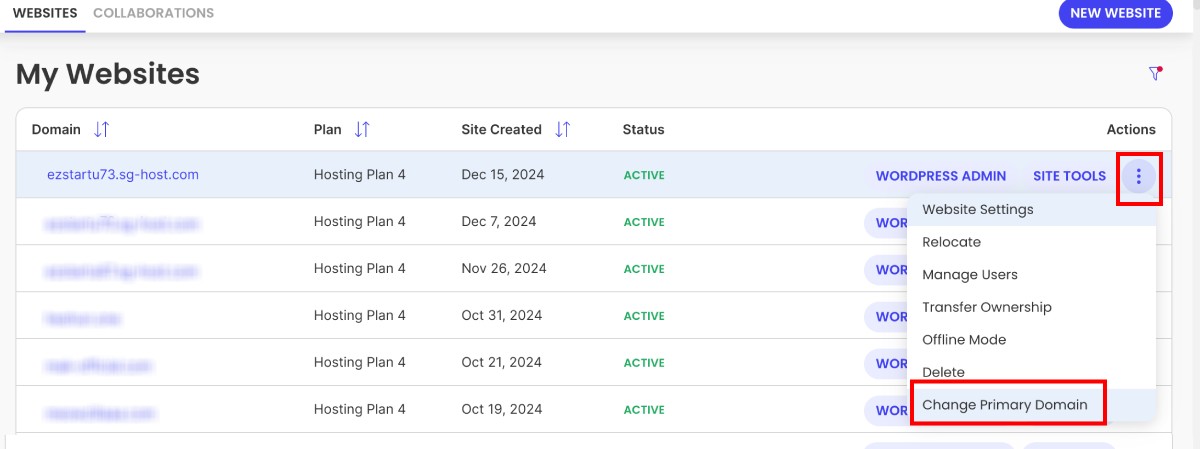The image size is (1200, 449).
Task: Select Transfer Ownership menu option
Action: (986, 307)
